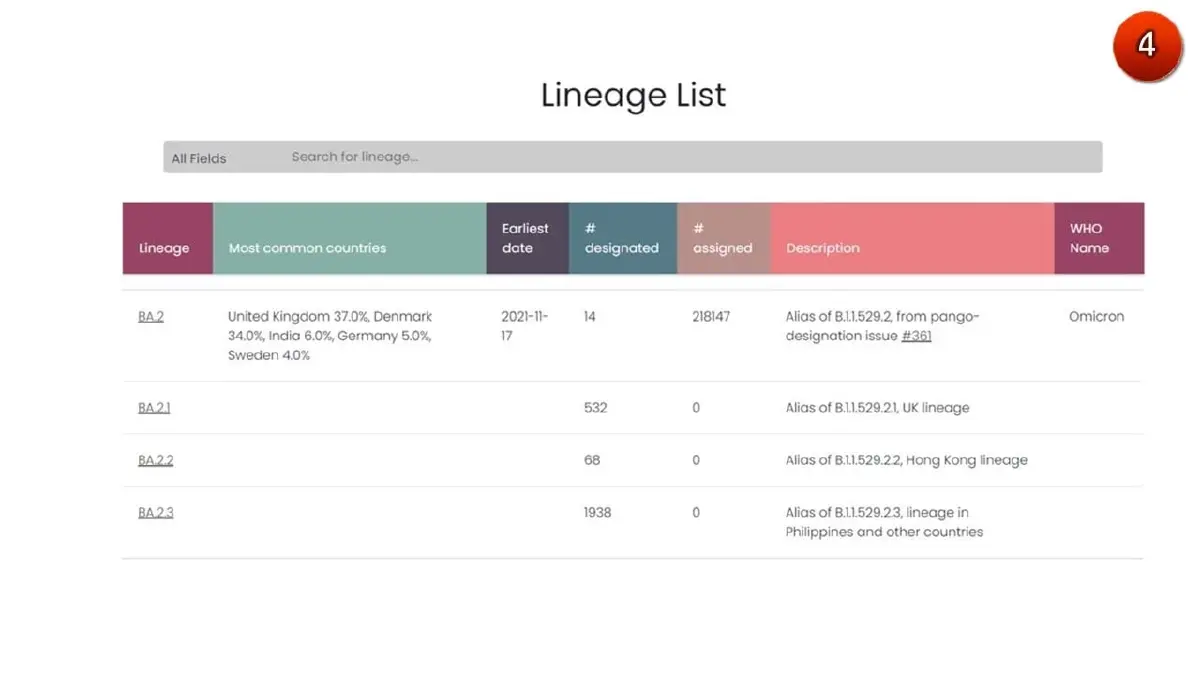This screenshot has height=675, width=1200.
Task: Sort by # designated column header
Action: pyautogui.click(x=623, y=239)
